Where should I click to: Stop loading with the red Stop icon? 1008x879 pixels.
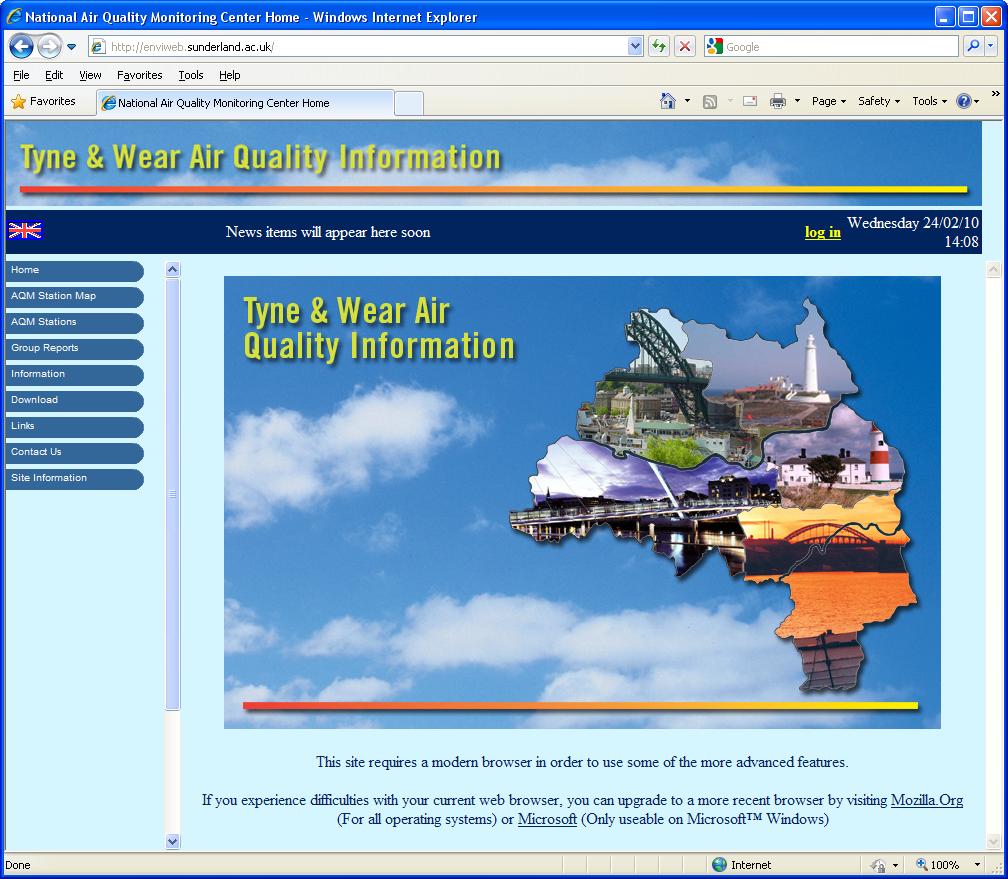(684, 46)
